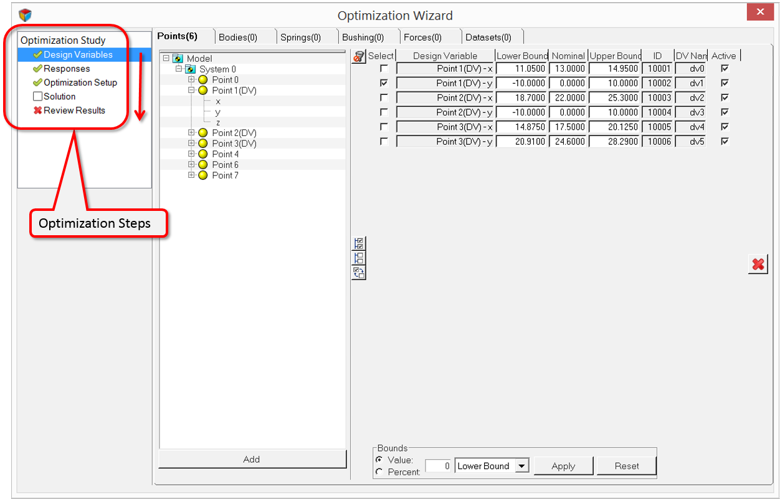Expand the Point 3(DV) tree node
The image size is (782, 501).
point(191,143)
